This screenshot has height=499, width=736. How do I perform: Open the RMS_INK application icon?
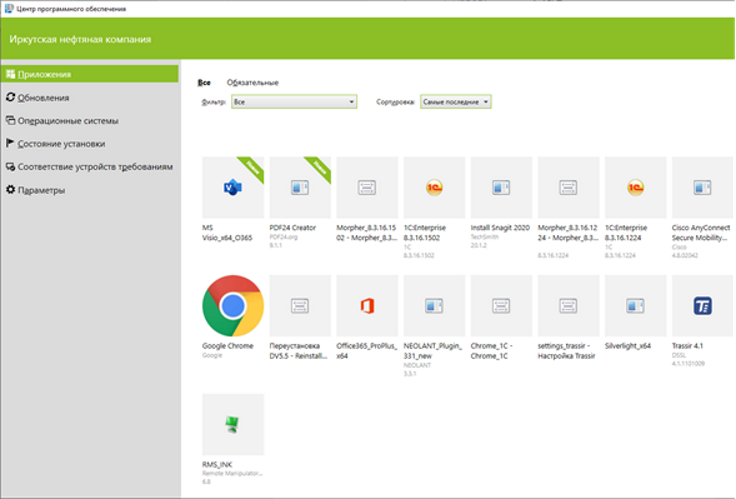(x=233, y=424)
